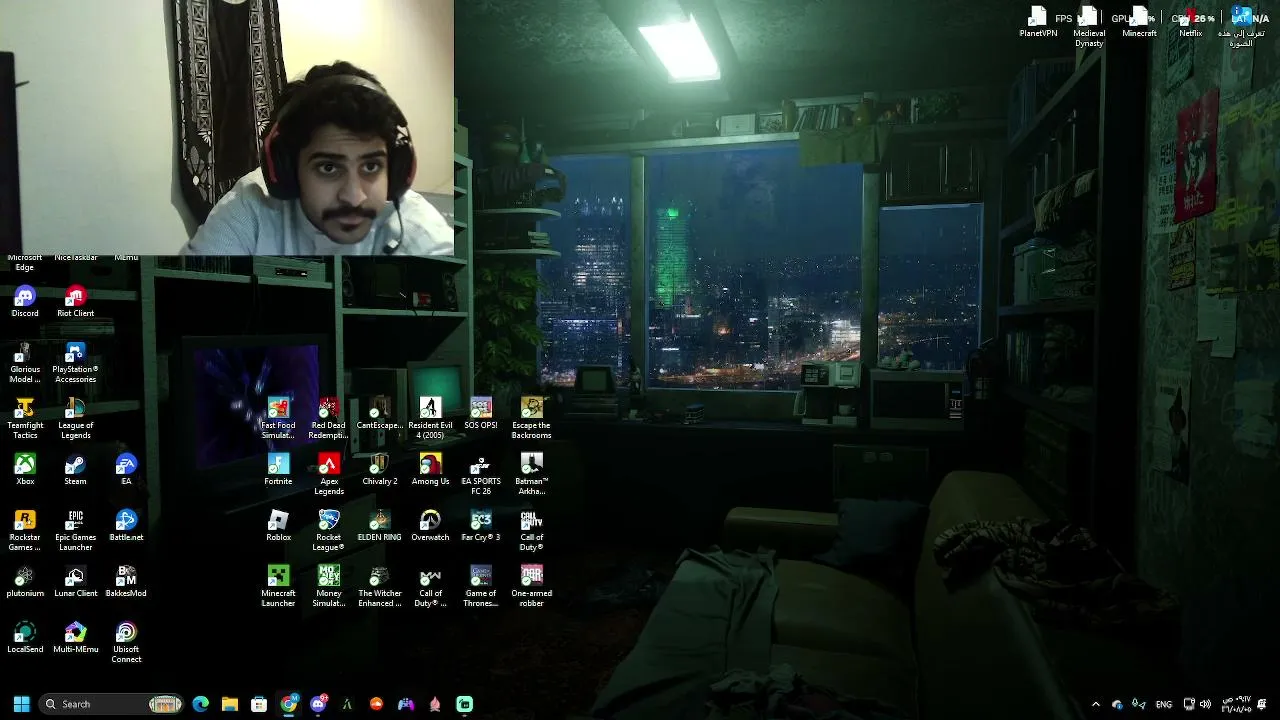Image resolution: width=1280 pixels, height=720 pixels.
Task: Select the BakkesMod desktop icon
Action: 126,582
